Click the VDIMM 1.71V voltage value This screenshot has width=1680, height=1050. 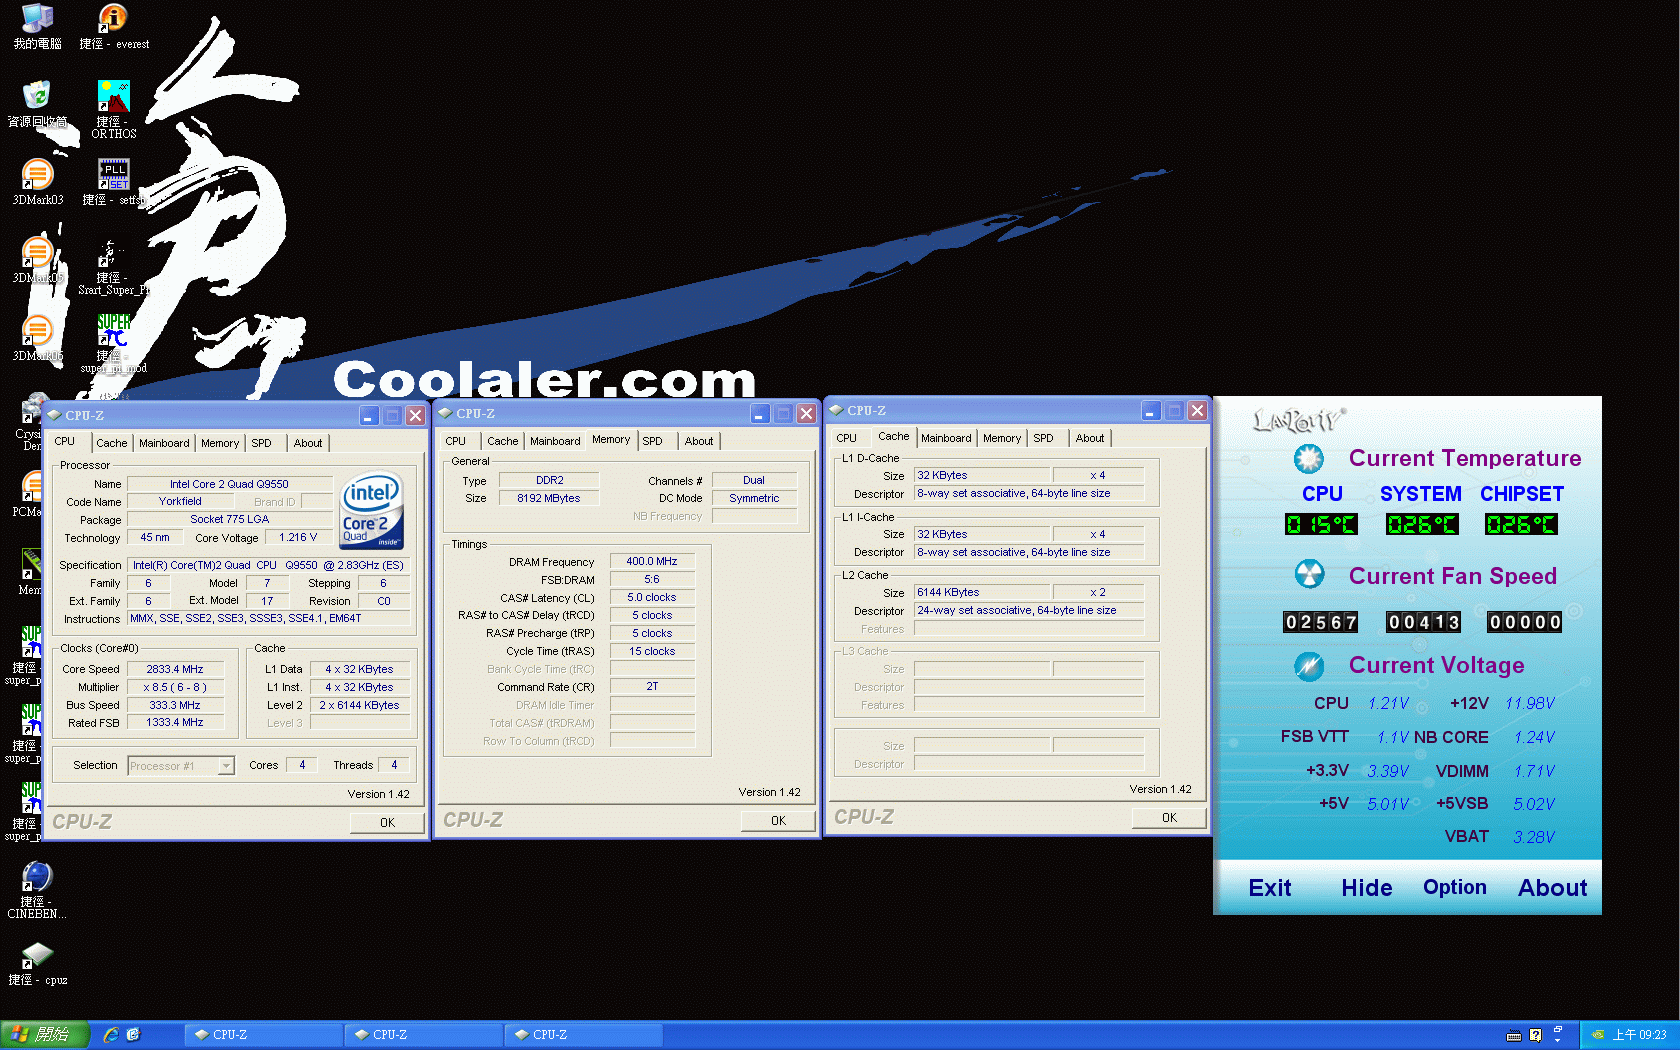[x=1534, y=771]
